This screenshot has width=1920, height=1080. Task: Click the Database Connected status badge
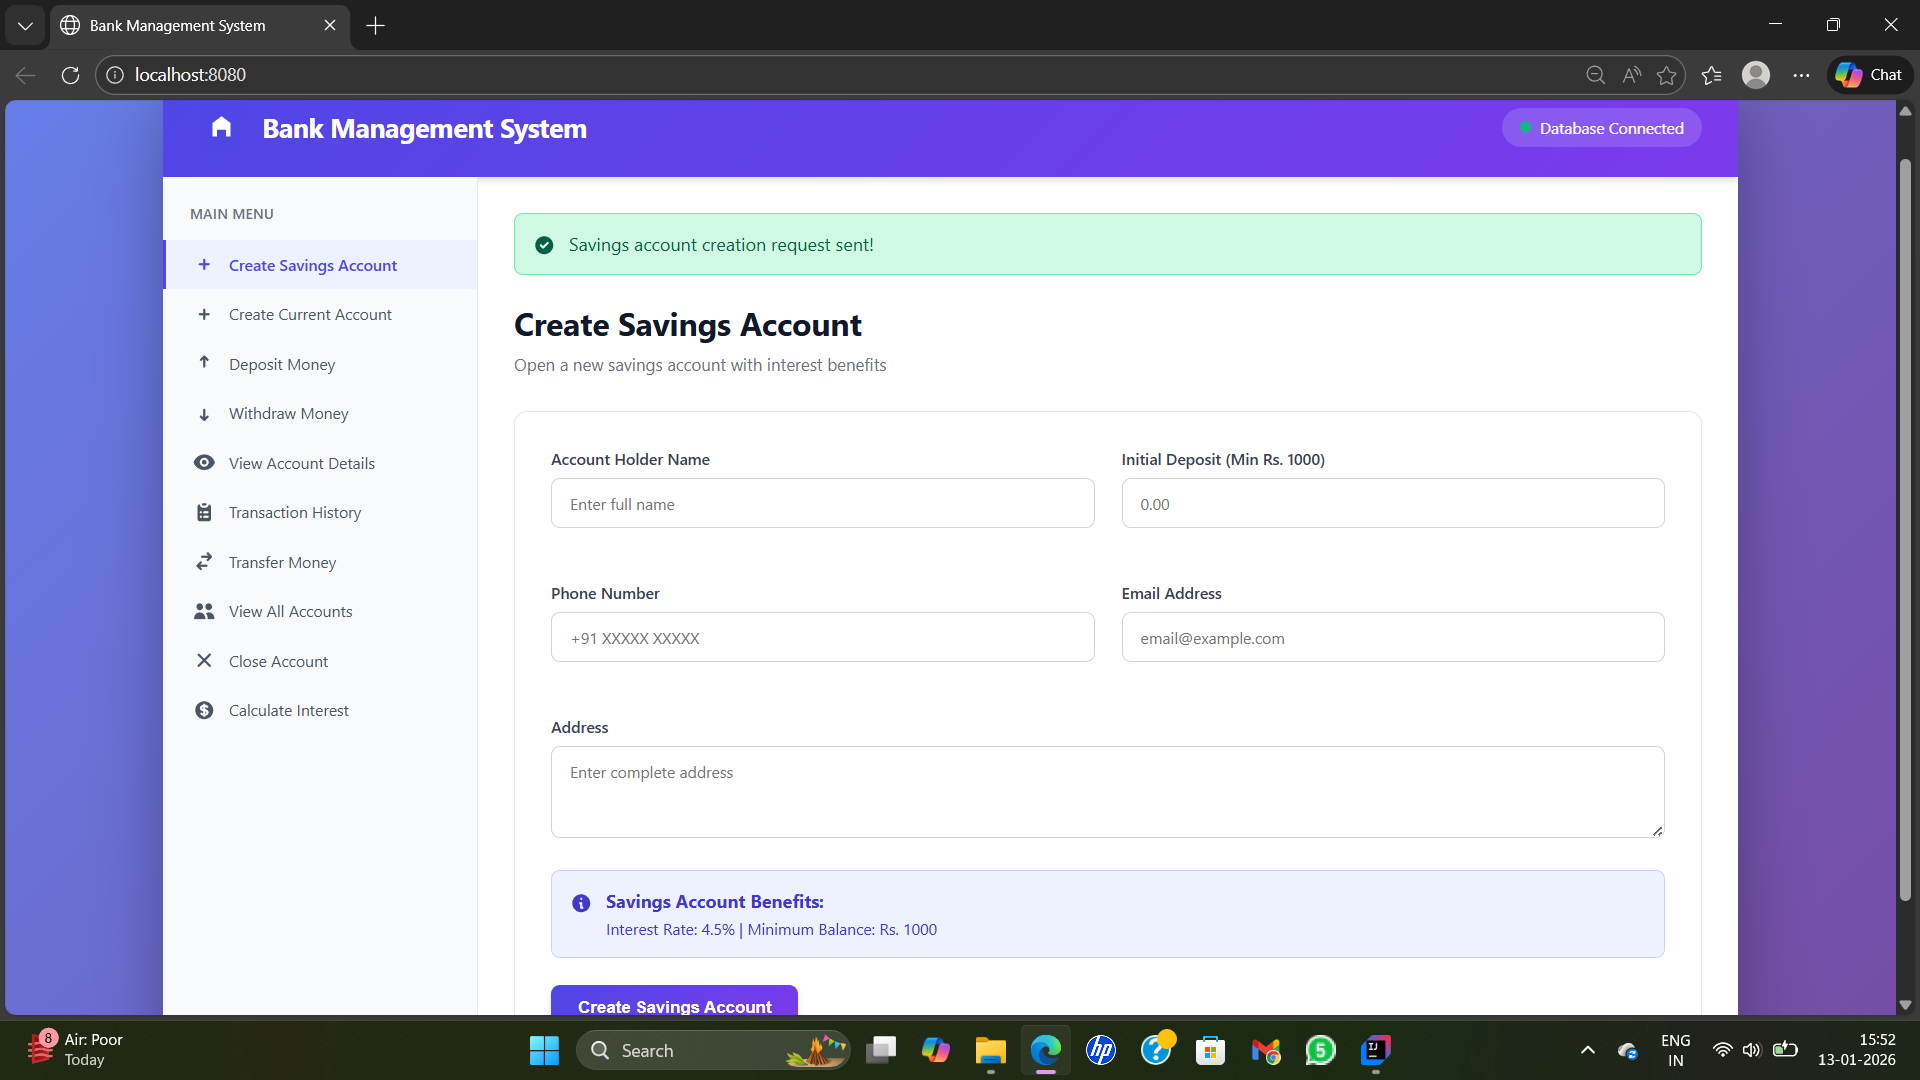[1601, 128]
